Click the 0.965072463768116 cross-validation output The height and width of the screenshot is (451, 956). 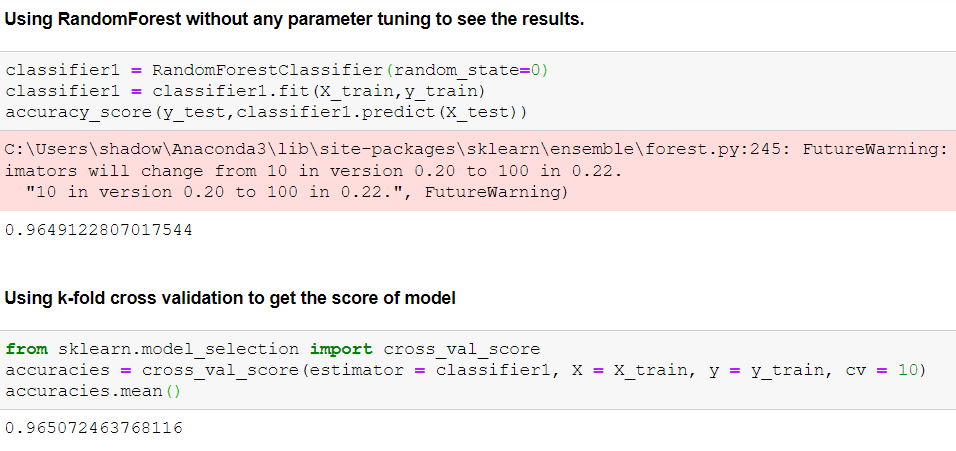point(94,429)
